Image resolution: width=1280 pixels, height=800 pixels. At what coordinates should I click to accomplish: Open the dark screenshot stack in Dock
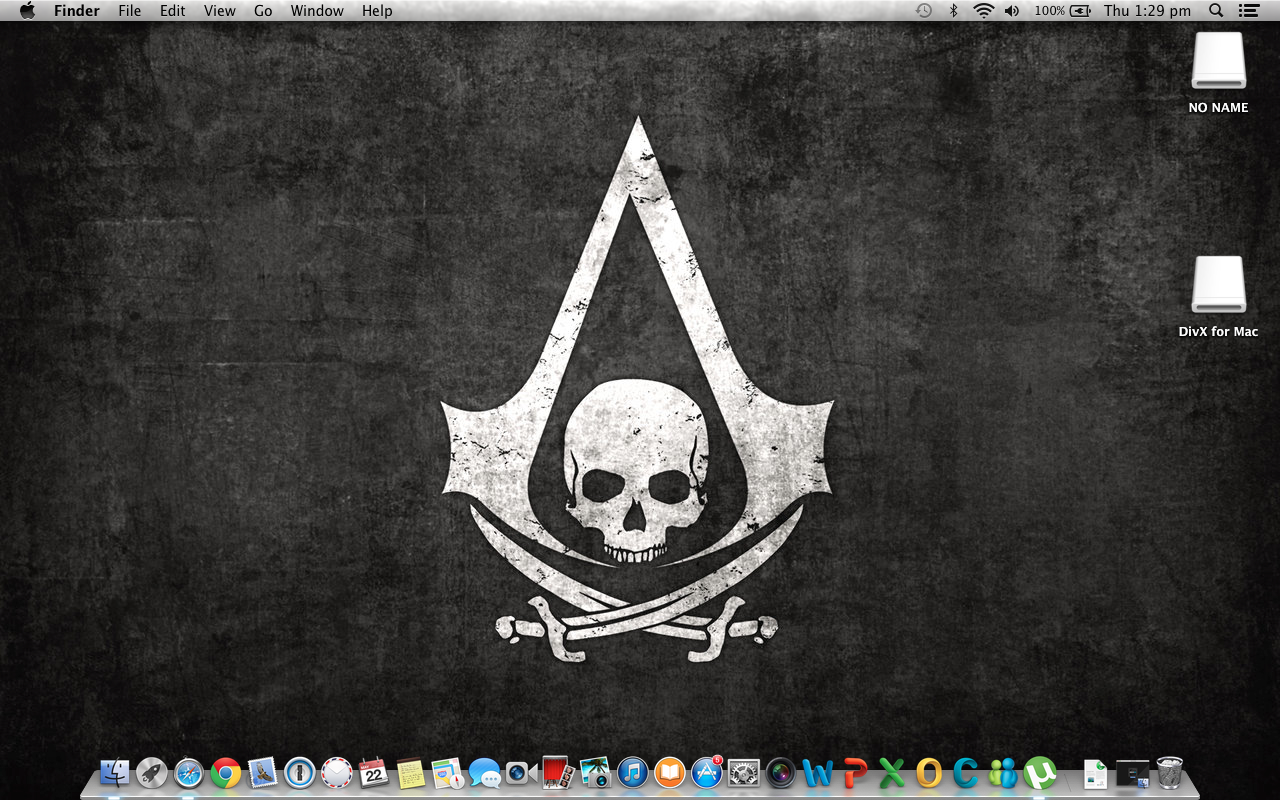pyautogui.click(x=1133, y=773)
